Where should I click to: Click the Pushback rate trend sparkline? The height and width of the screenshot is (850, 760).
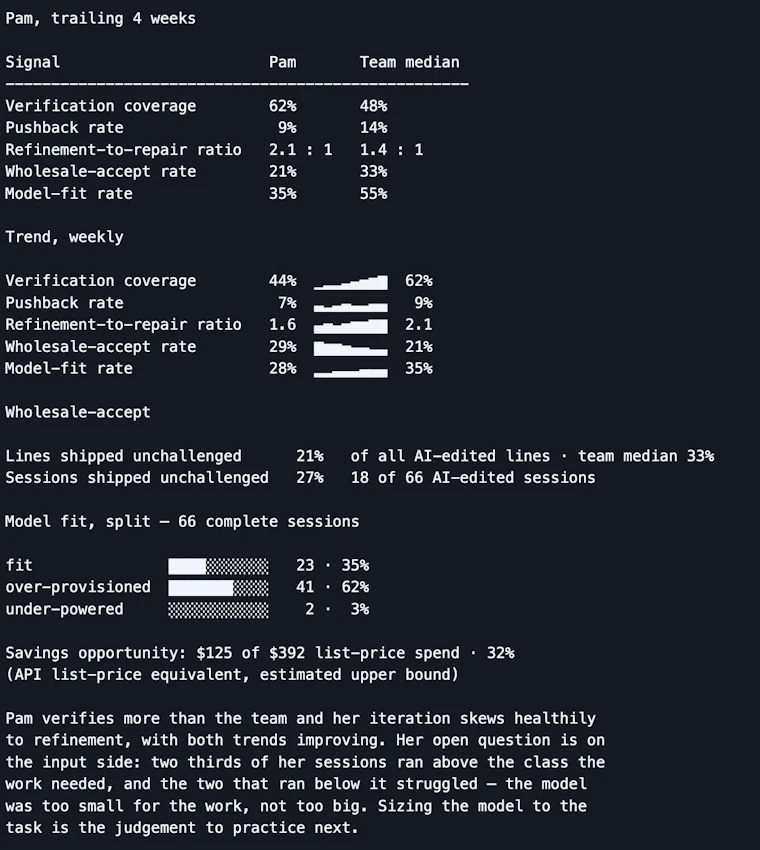351,306
